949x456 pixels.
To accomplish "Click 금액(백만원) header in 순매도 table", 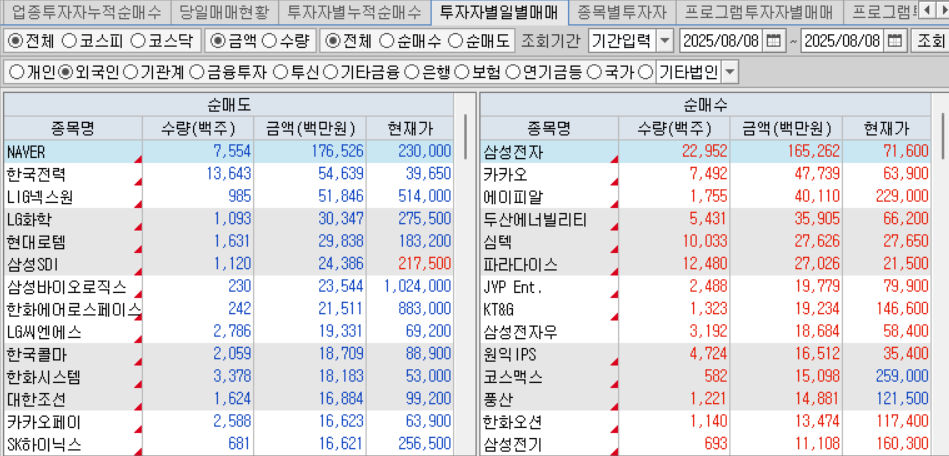I will 309,128.
